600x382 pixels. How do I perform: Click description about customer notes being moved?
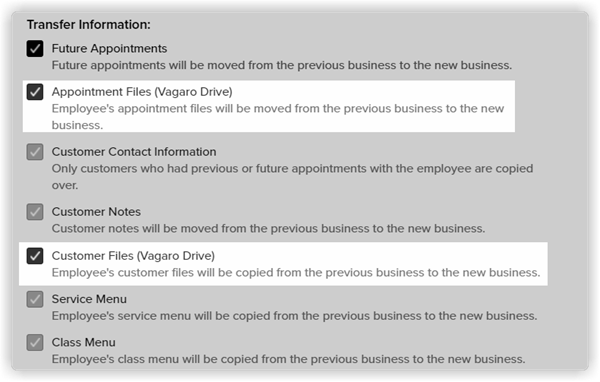coord(268,229)
